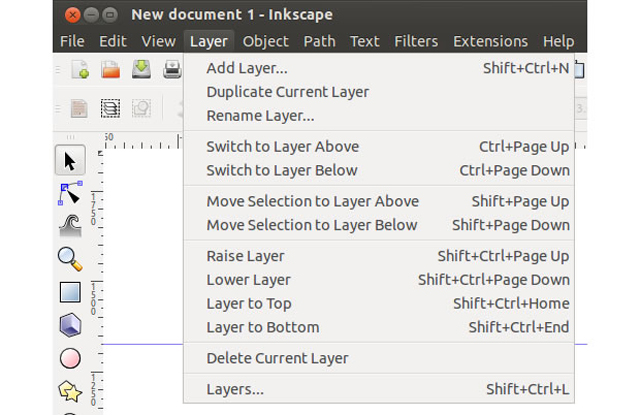Activate the Zoom magnifier tool
Image resolution: width=640 pixels, height=415 pixels.
coord(69,260)
